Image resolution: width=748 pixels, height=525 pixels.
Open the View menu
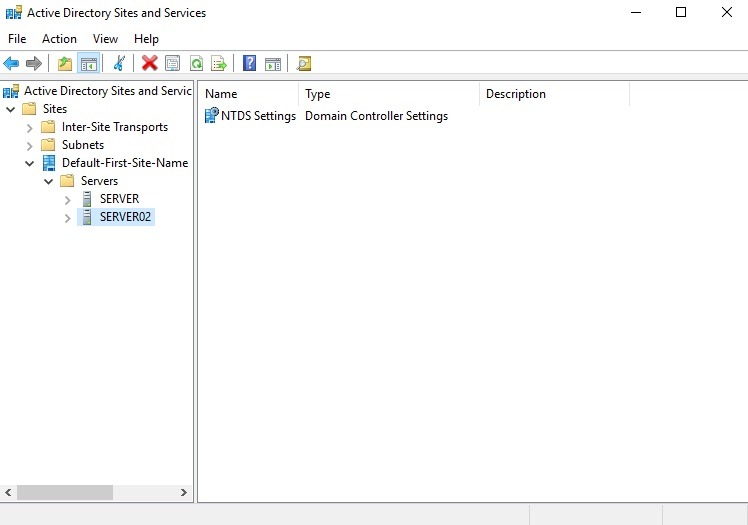click(105, 39)
